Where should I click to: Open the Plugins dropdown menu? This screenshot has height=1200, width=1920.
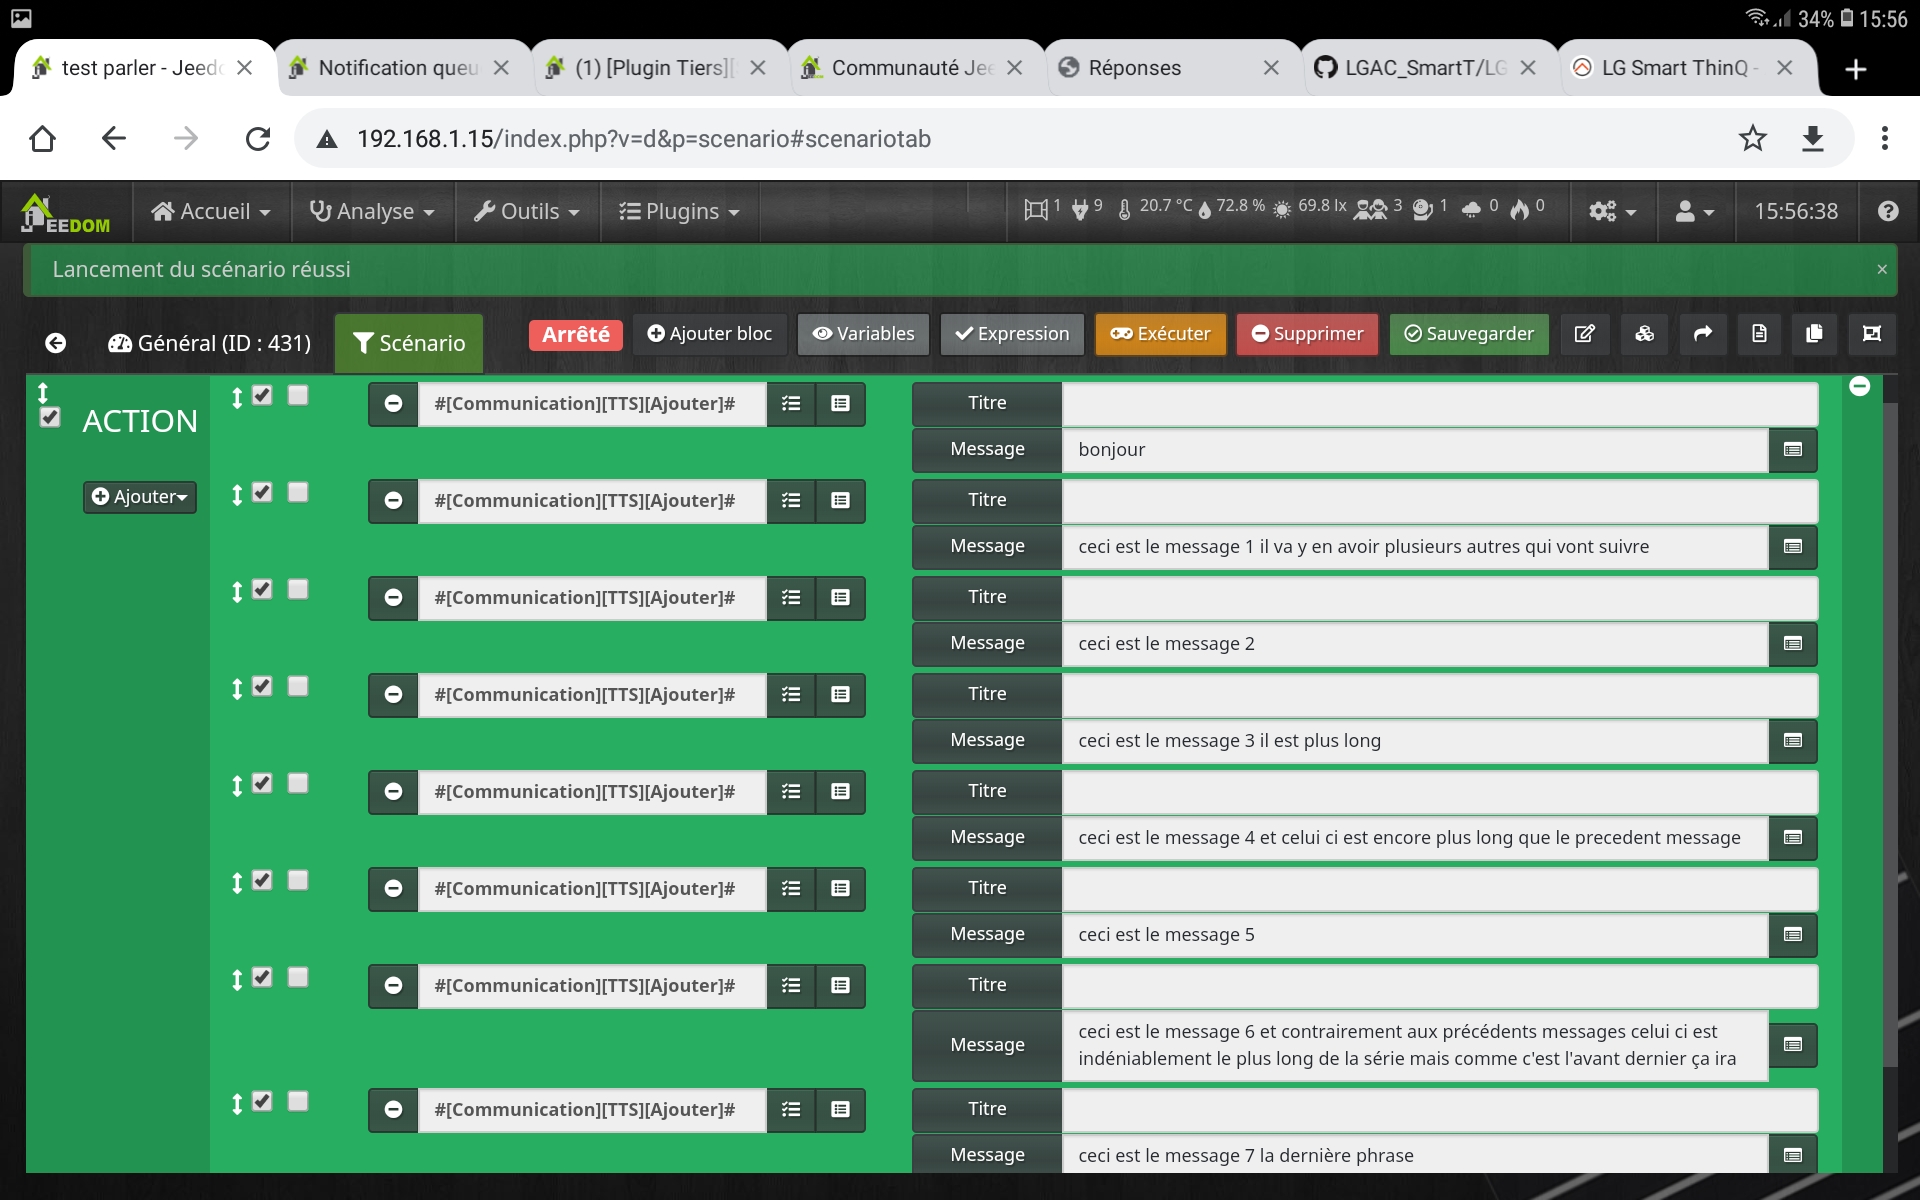(x=680, y=211)
